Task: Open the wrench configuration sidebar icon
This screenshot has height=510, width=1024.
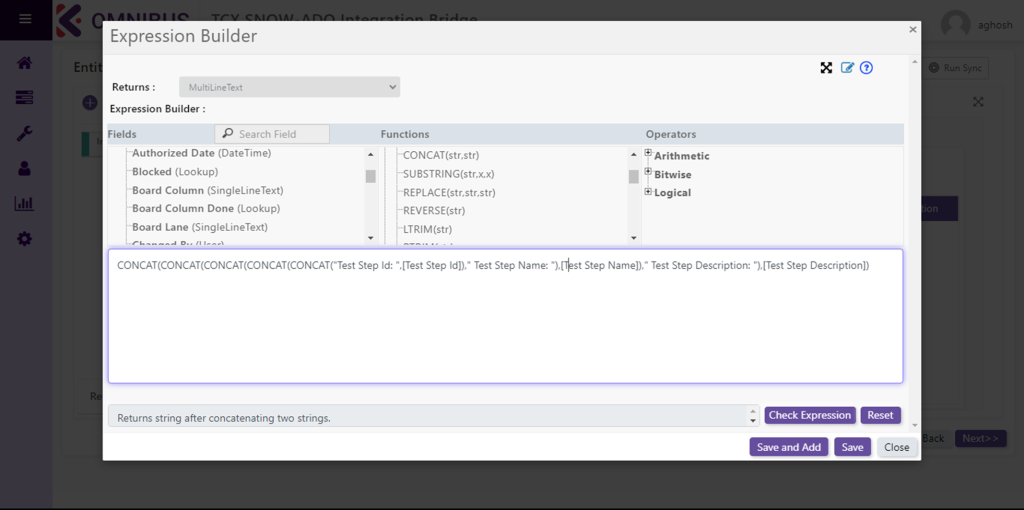Action: pos(25,133)
